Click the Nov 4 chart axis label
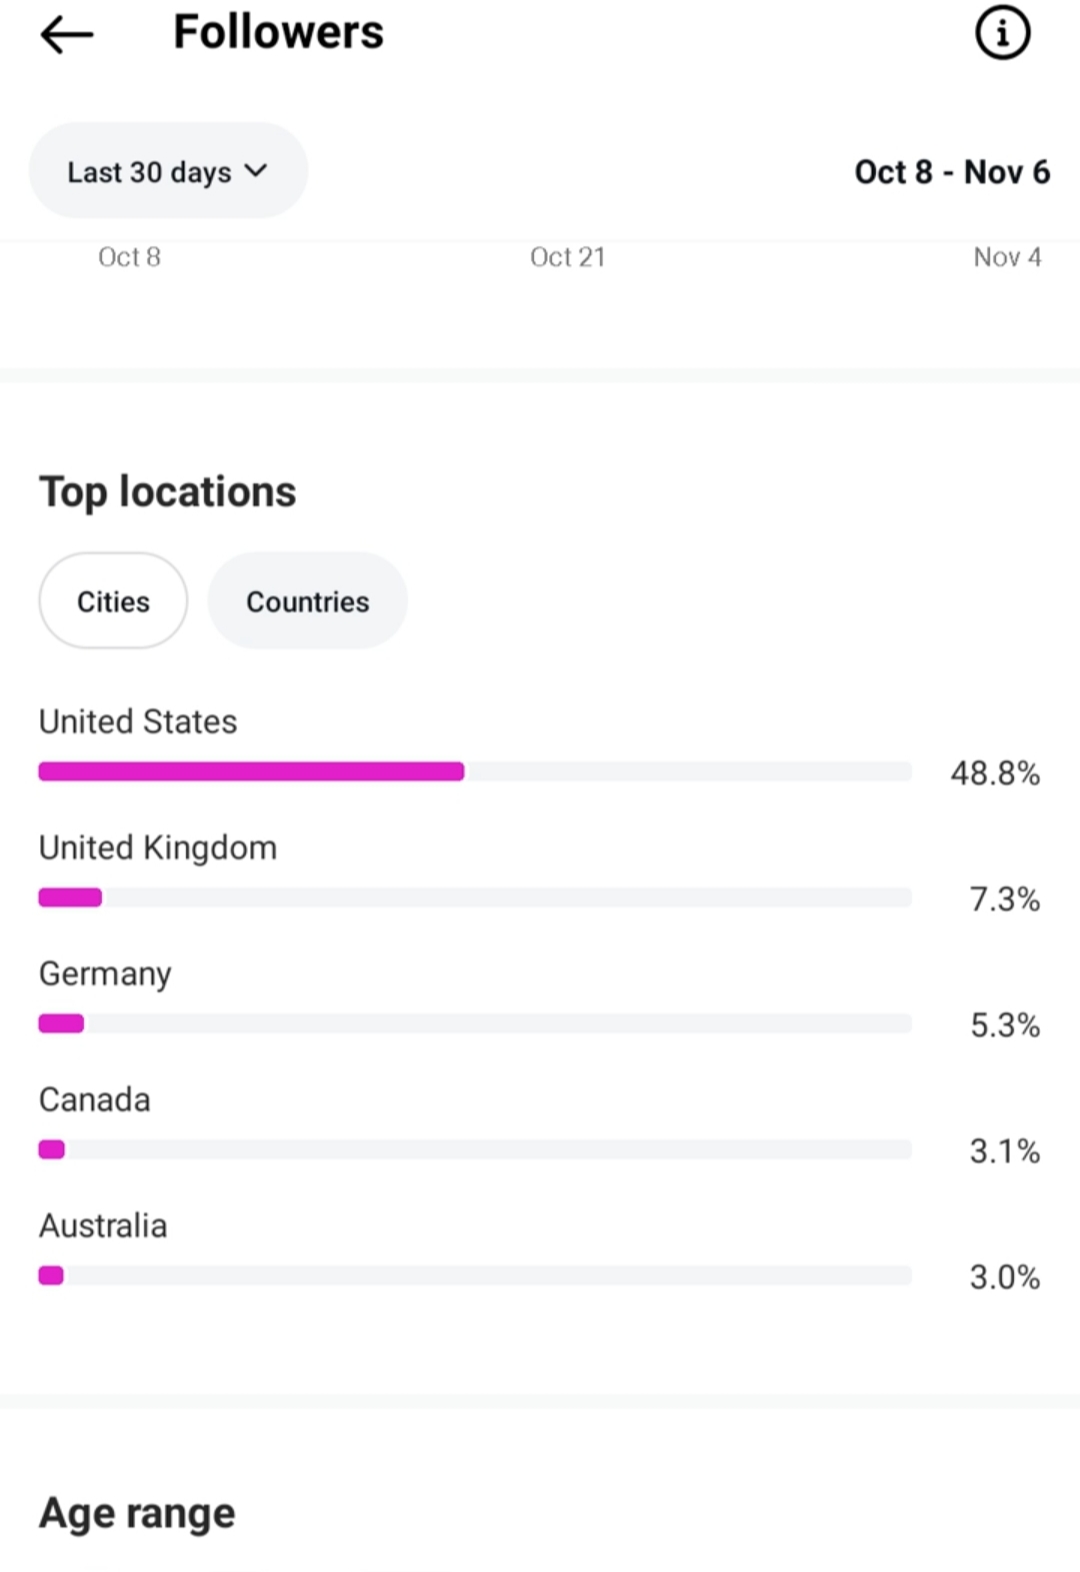Viewport: 1080px width, 1572px height. [x=1007, y=257]
